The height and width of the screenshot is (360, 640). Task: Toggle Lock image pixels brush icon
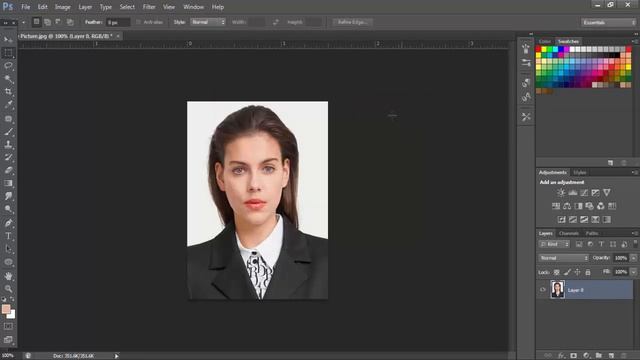567,272
